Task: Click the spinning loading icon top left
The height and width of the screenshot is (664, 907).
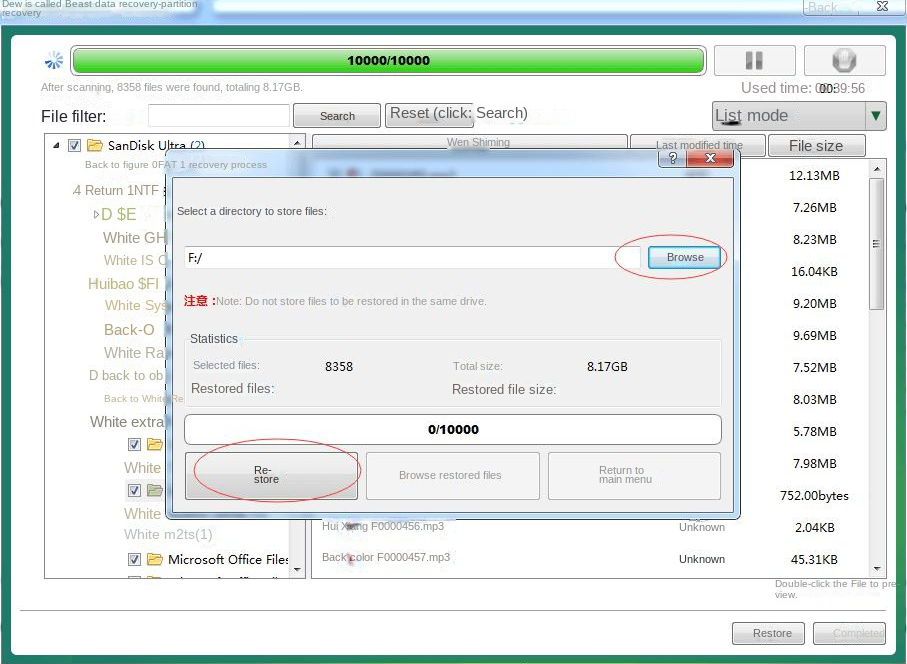Action: 54,60
